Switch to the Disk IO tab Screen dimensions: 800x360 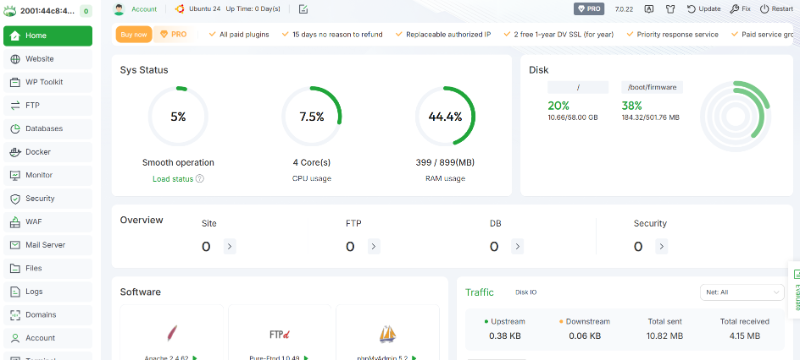point(526,292)
